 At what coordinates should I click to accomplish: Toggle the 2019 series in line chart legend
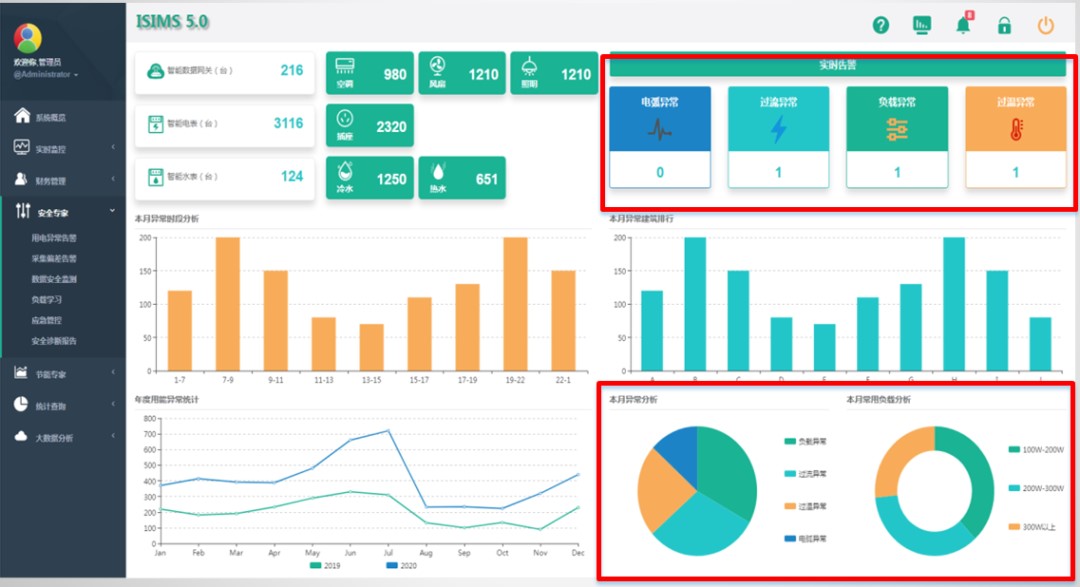(x=325, y=566)
